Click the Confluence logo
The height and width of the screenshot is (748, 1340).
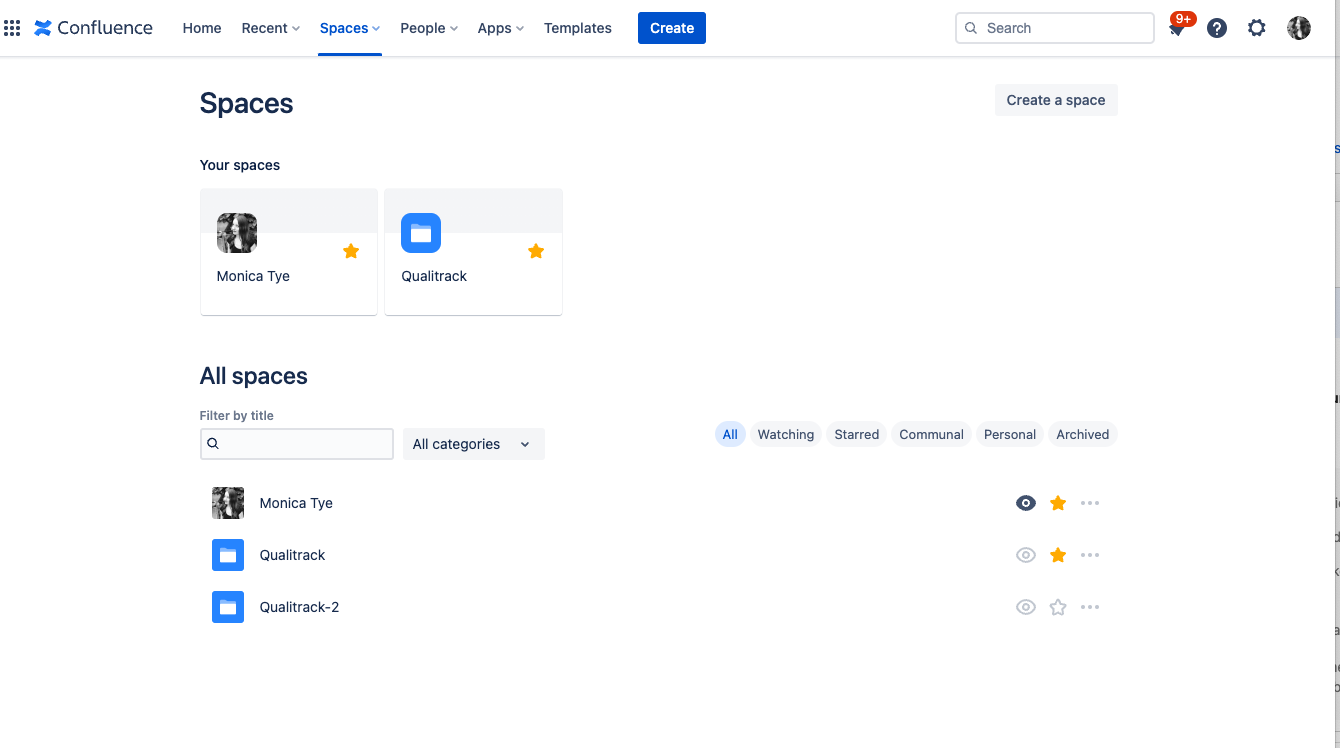pos(93,28)
